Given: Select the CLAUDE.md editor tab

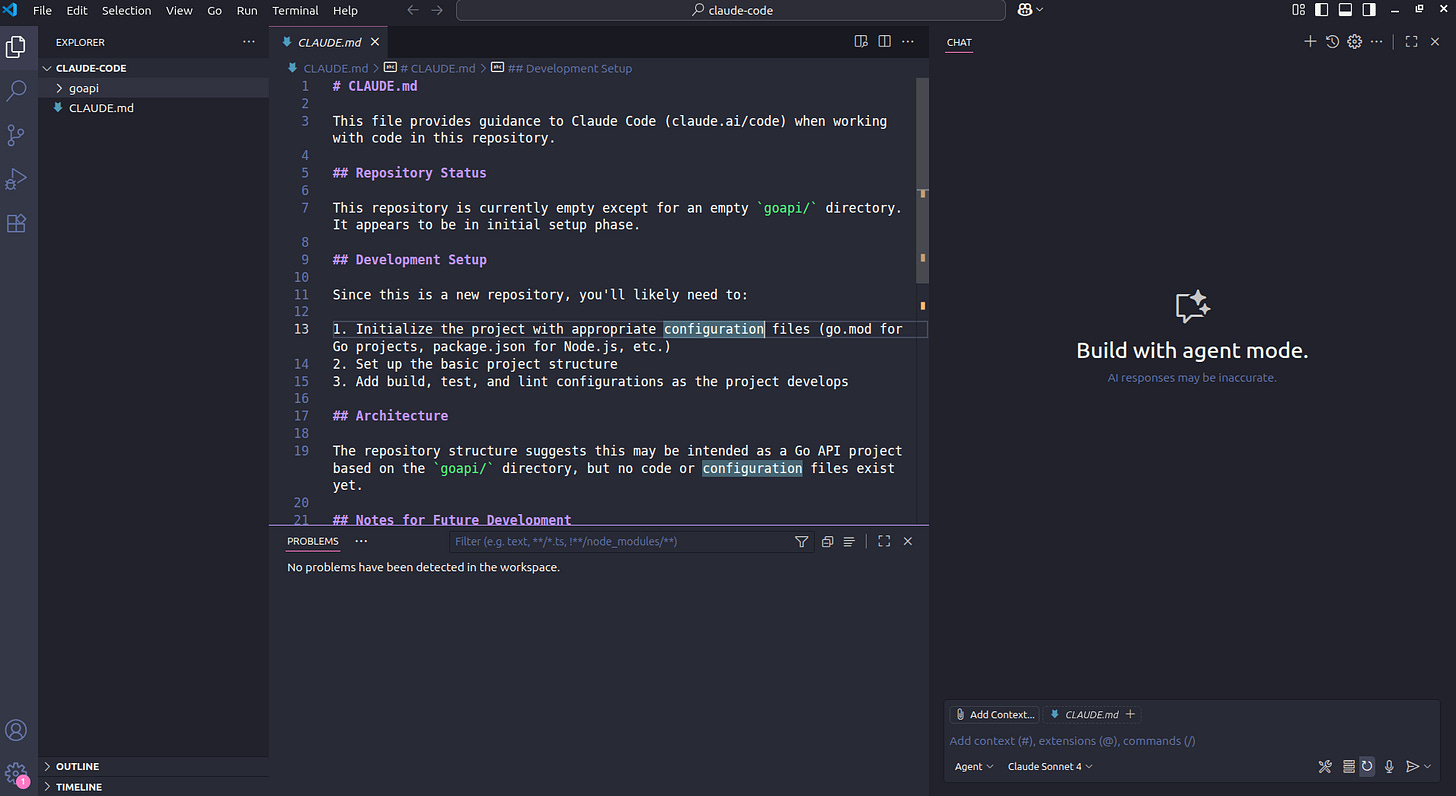Looking at the screenshot, I should pyautogui.click(x=329, y=42).
